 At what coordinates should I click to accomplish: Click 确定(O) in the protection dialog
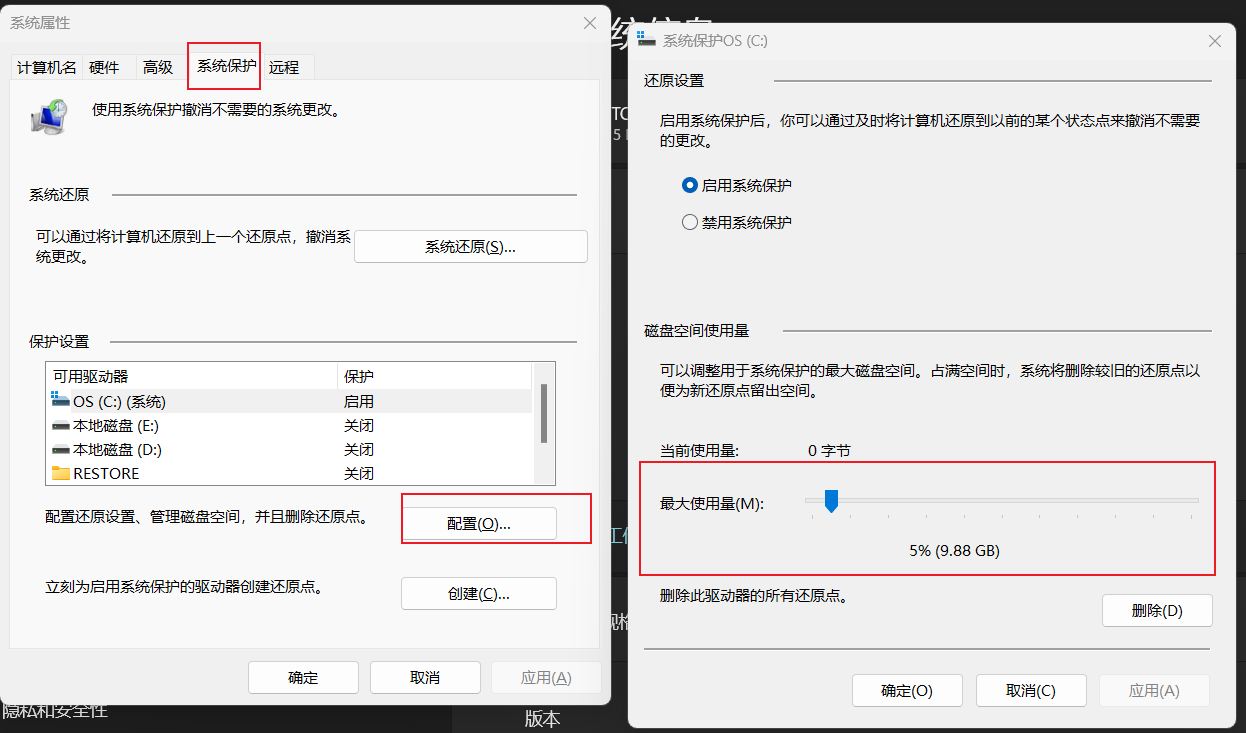(907, 690)
